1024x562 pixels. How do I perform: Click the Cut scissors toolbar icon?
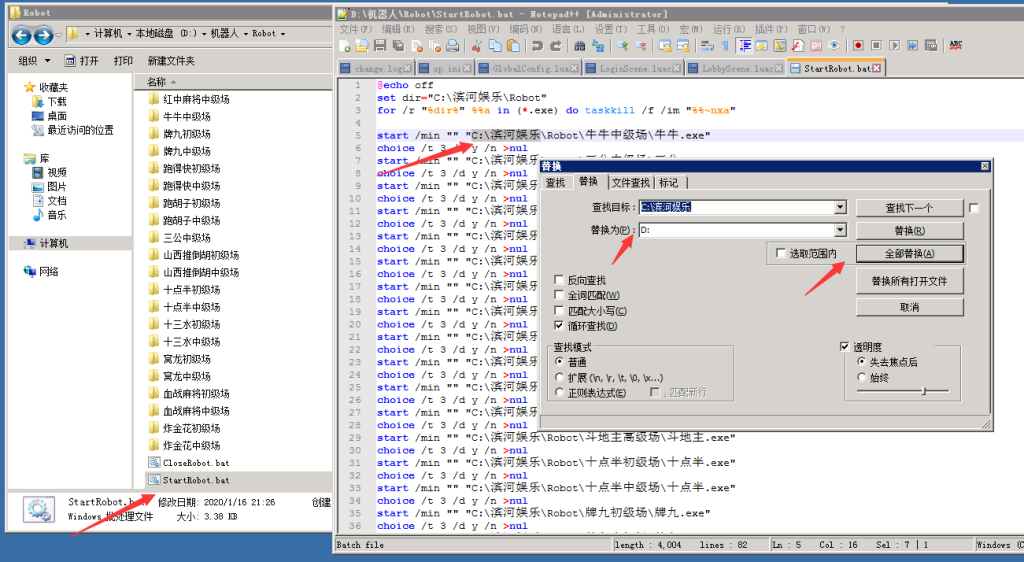click(475, 46)
